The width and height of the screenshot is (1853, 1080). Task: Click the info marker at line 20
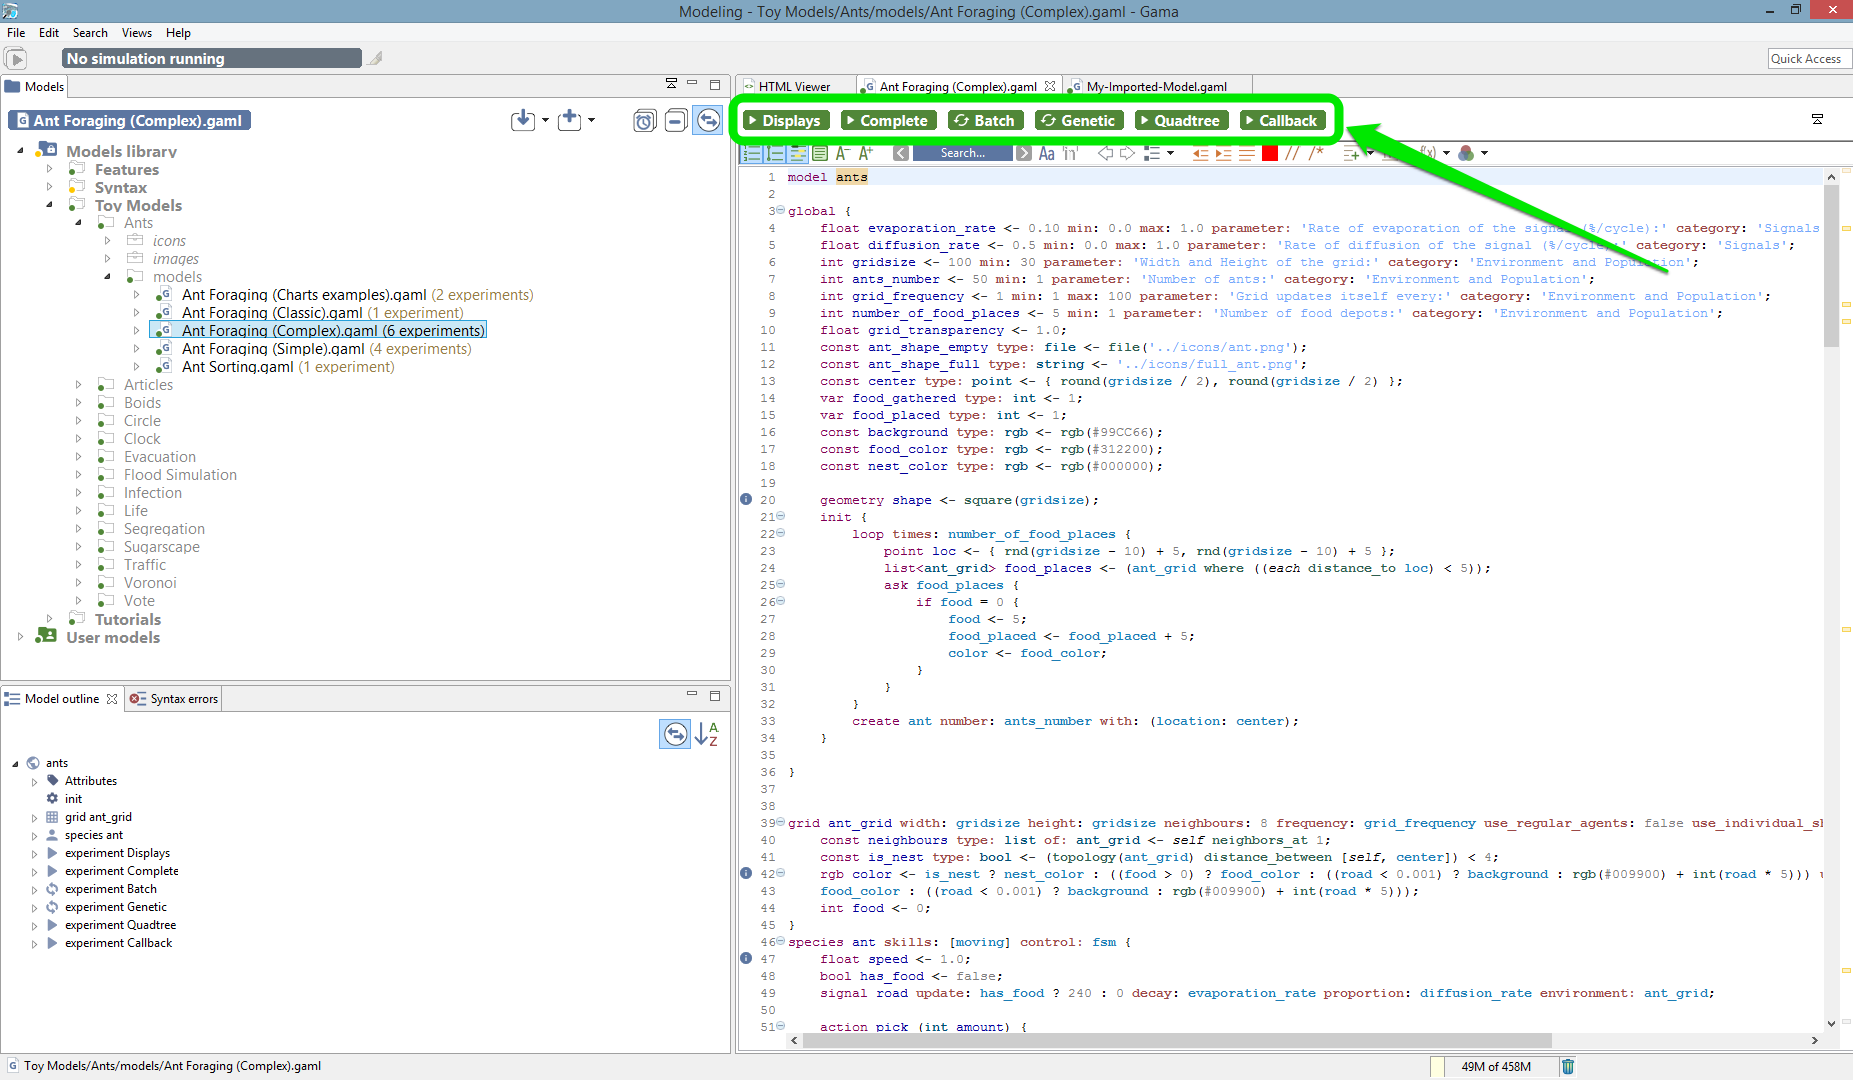click(x=746, y=499)
